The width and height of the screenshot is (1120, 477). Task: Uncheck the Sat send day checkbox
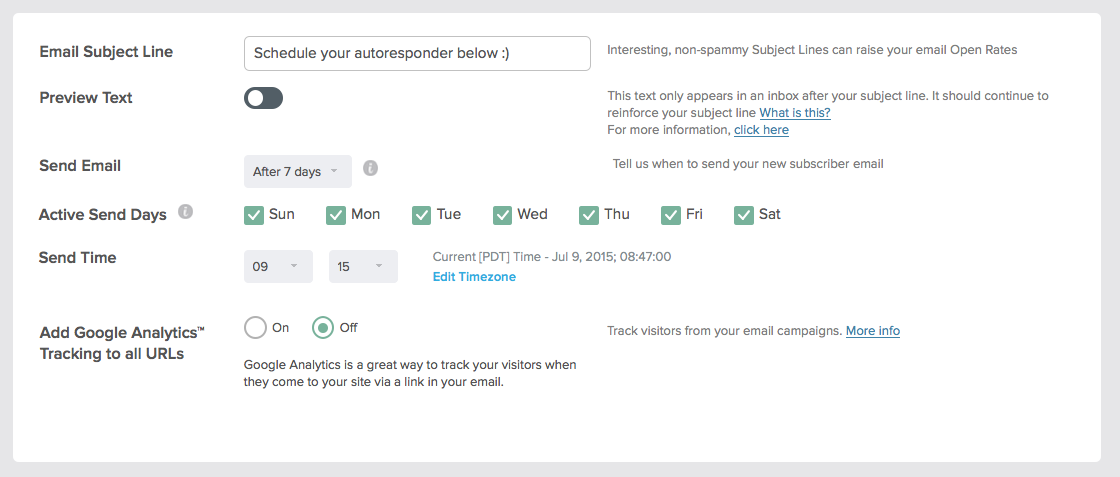(744, 215)
